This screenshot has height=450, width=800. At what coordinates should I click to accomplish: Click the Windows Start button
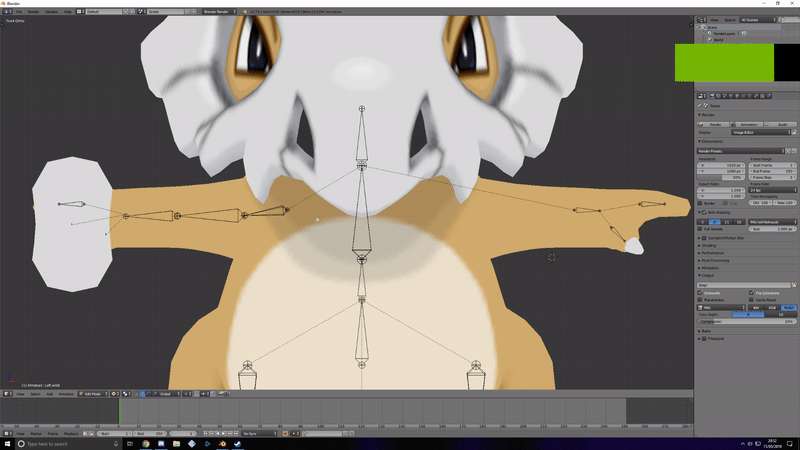coord(7,444)
